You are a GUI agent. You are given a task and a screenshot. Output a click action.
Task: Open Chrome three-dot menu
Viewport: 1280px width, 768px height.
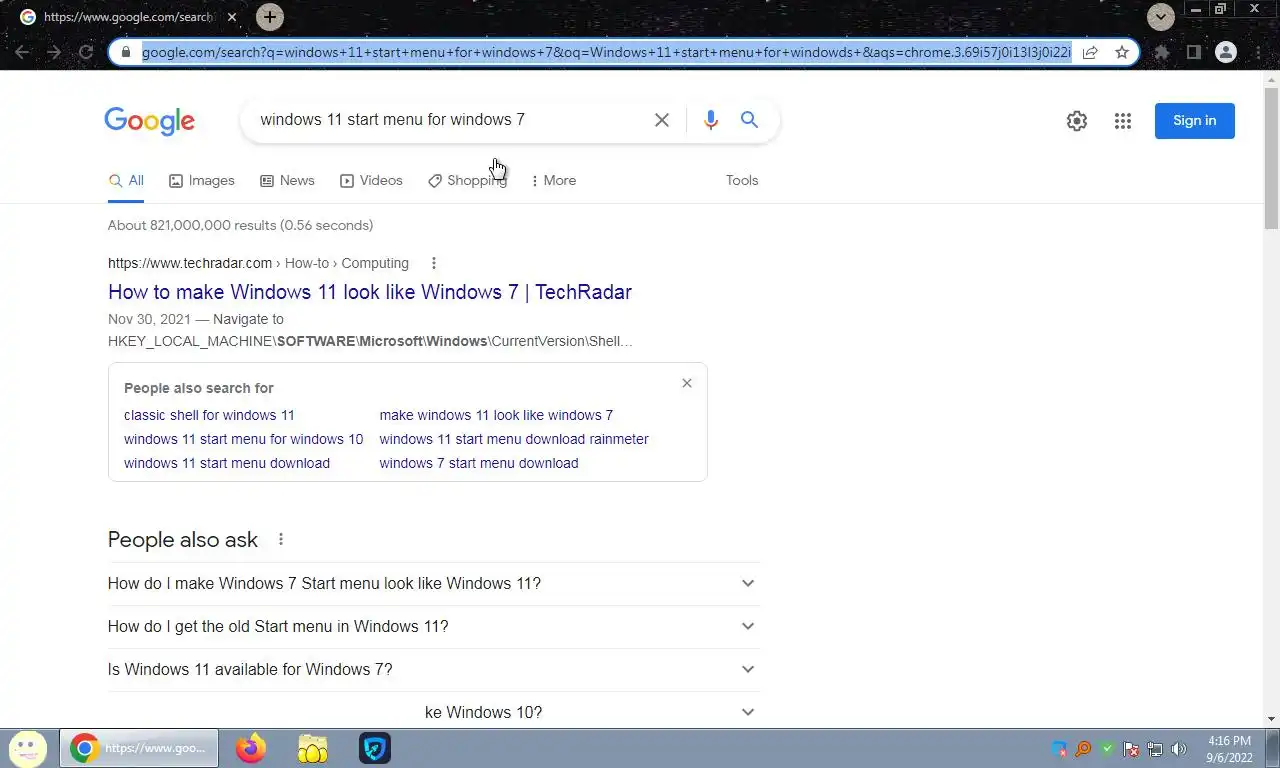1257,52
